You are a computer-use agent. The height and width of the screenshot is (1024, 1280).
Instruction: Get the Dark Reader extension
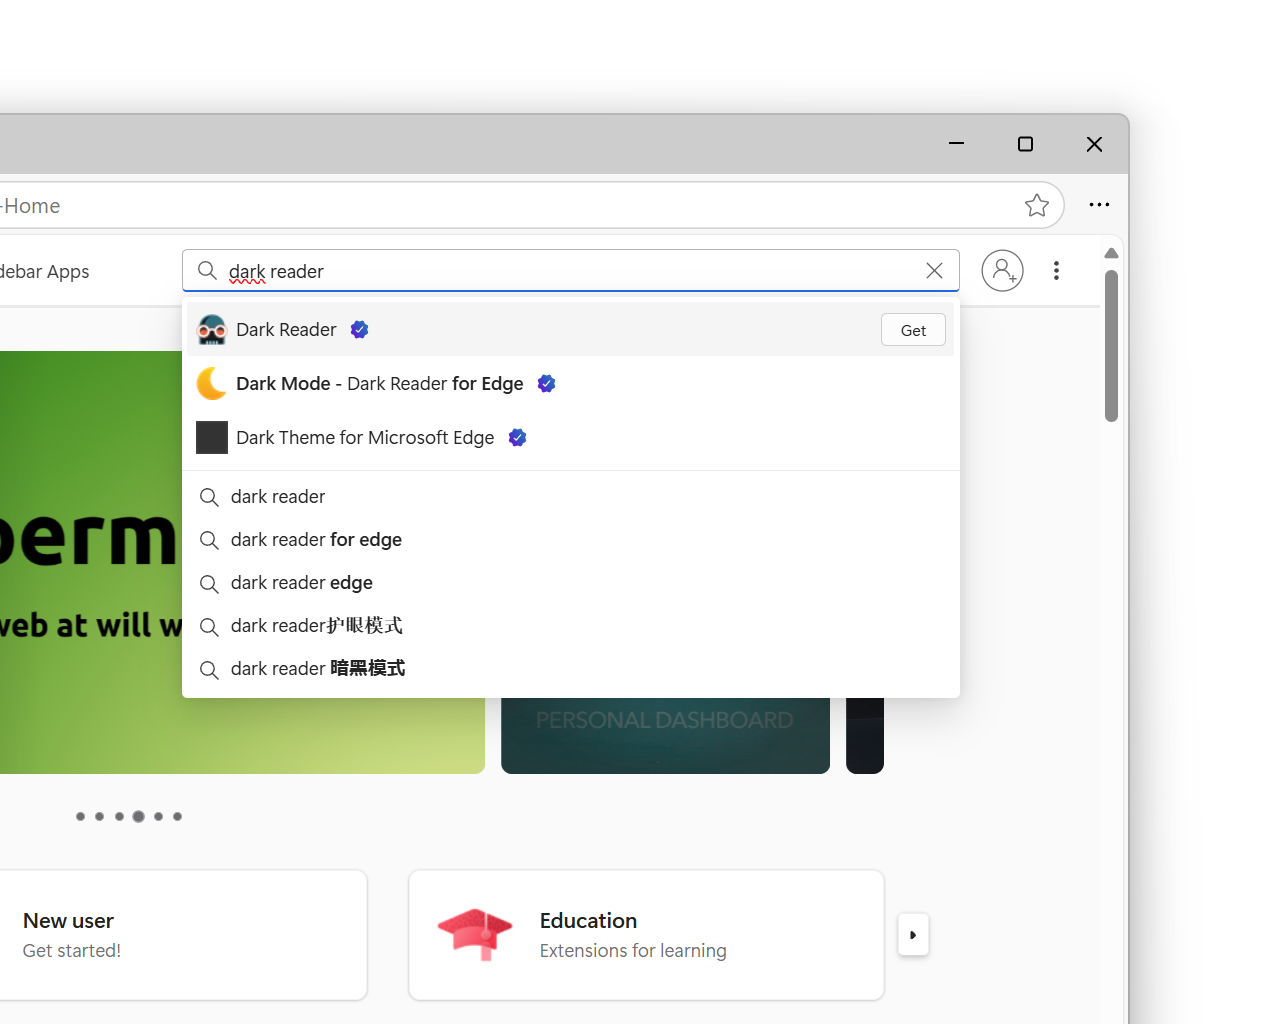[x=913, y=330]
